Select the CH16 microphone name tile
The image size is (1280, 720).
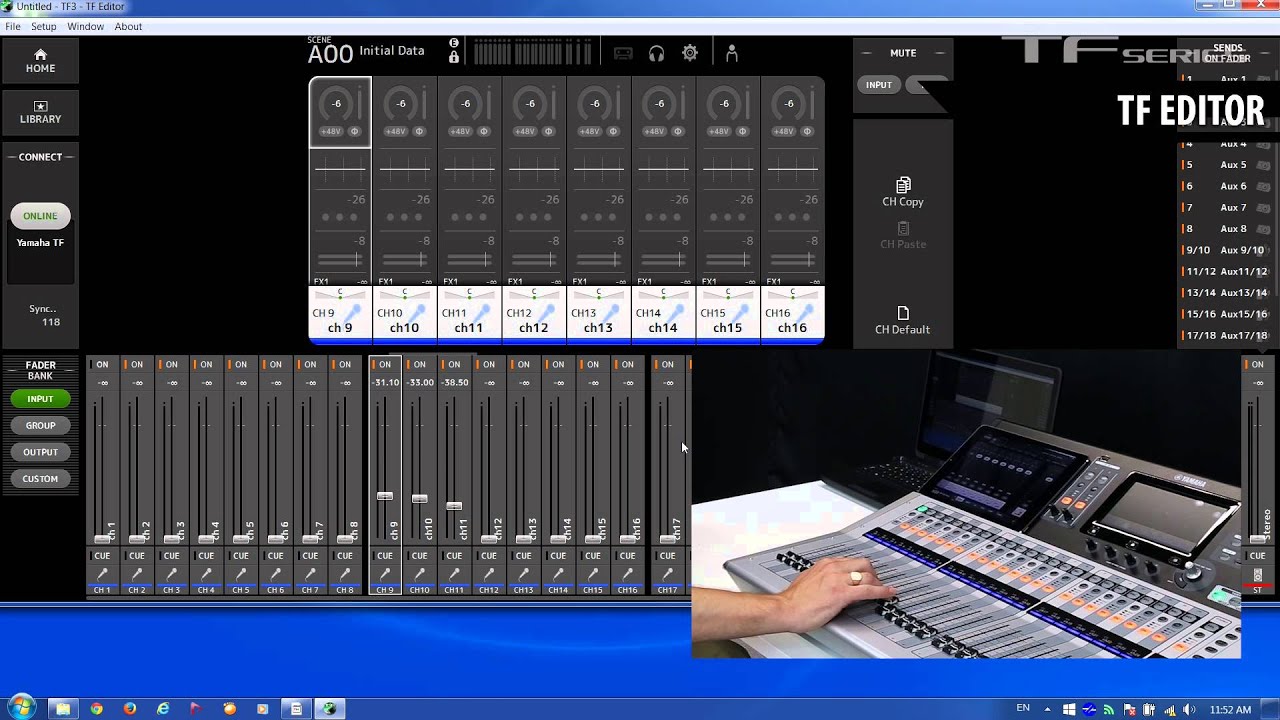[x=792, y=313]
